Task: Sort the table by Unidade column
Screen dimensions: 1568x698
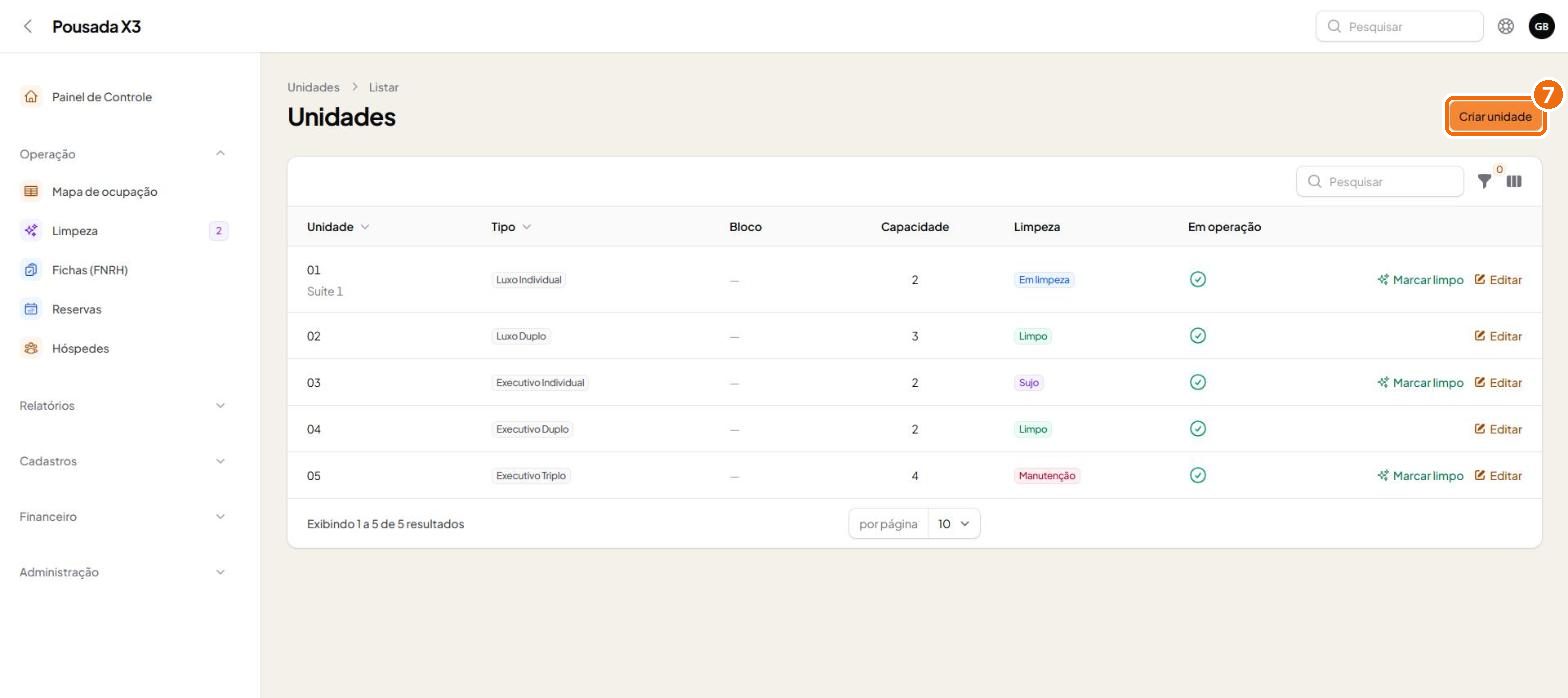Action: click(x=338, y=227)
